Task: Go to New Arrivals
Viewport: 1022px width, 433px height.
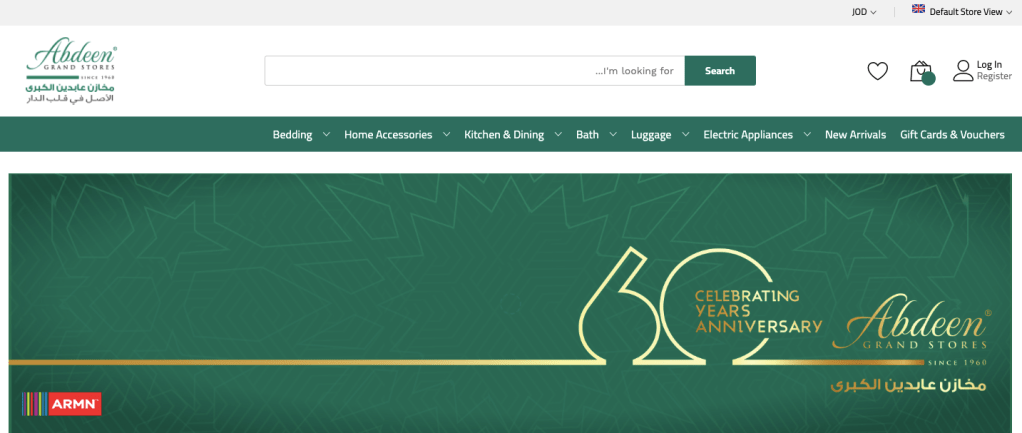Action: tap(855, 135)
